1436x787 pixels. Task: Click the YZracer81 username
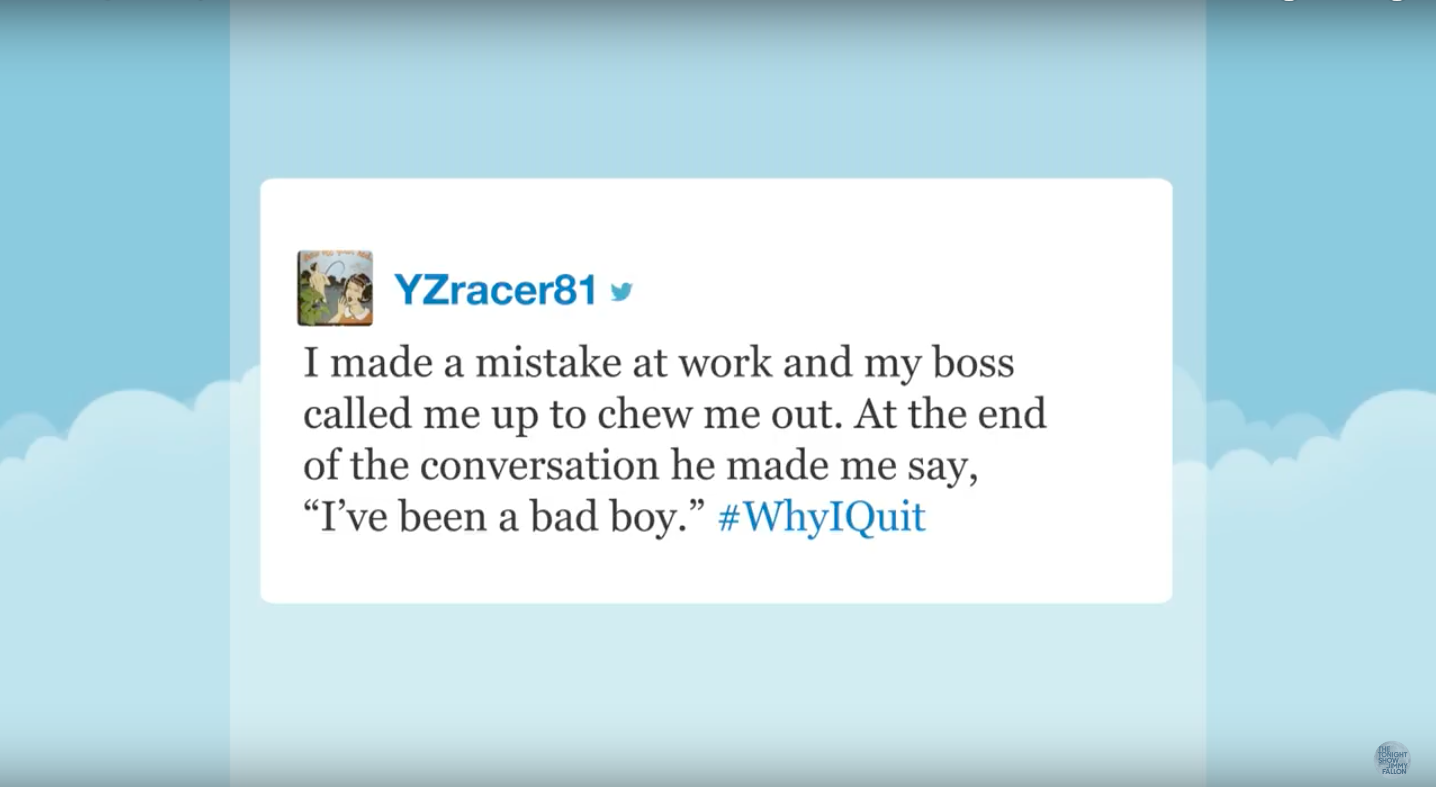tap(495, 290)
